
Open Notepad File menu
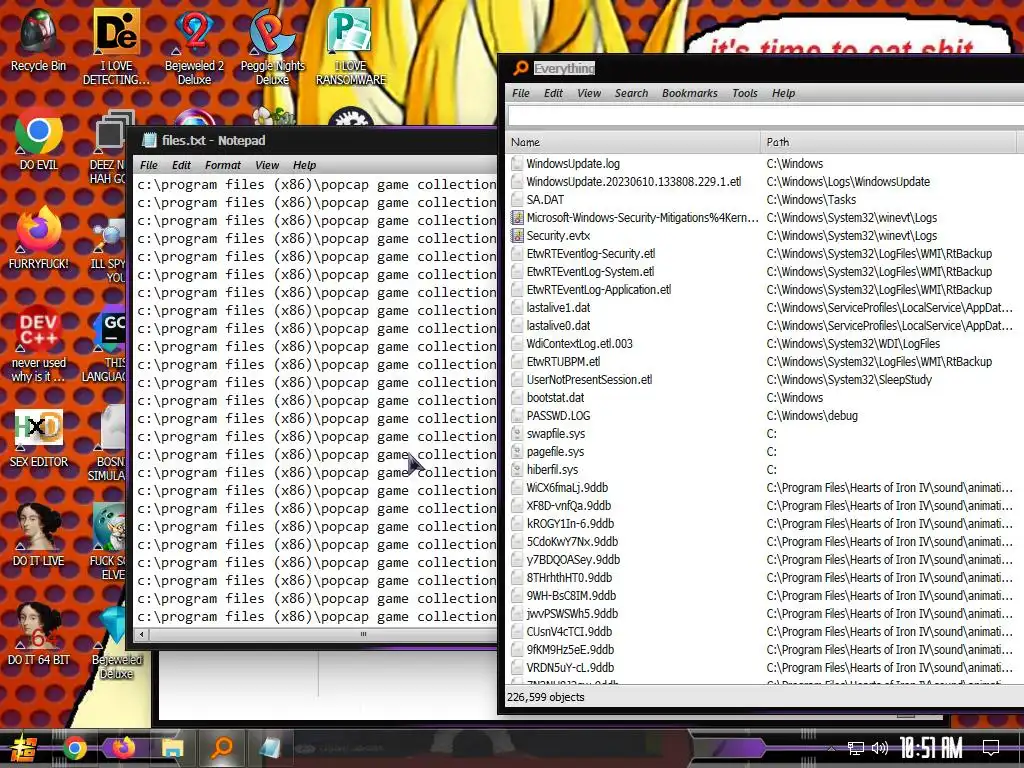(x=149, y=165)
